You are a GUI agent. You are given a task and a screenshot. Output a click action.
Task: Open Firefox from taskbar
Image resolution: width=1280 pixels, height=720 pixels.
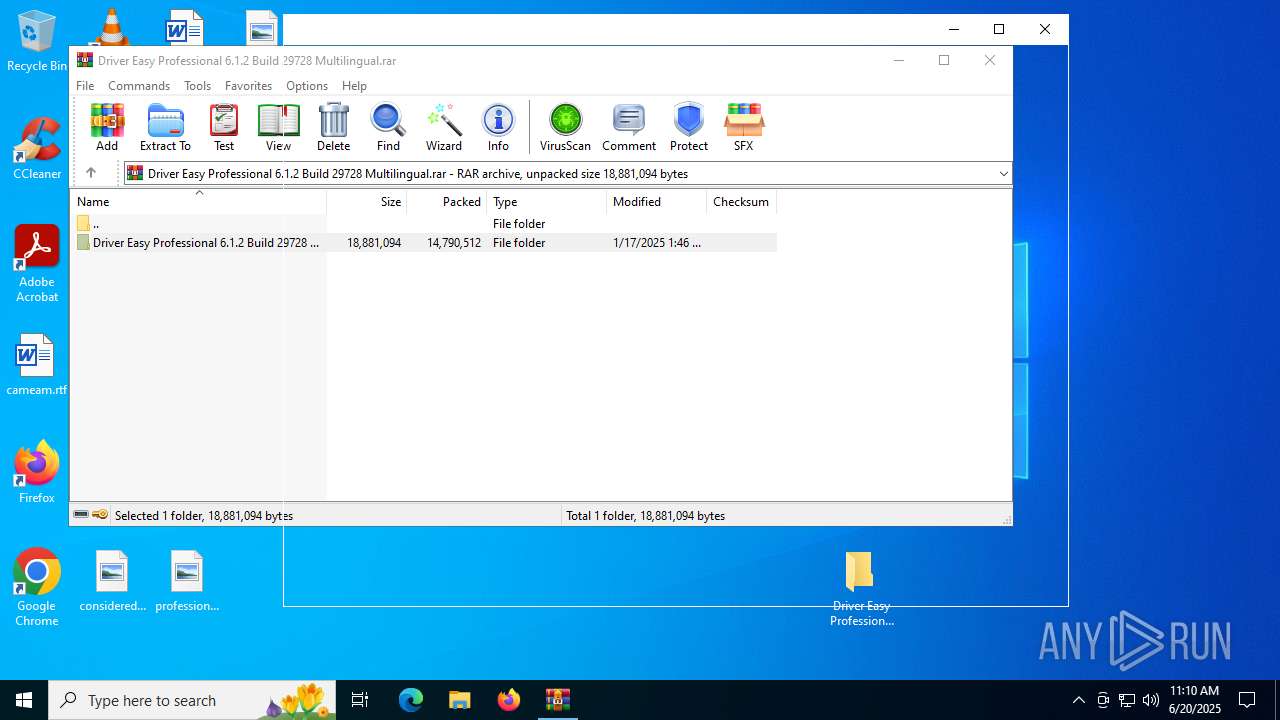pos(508,700)
